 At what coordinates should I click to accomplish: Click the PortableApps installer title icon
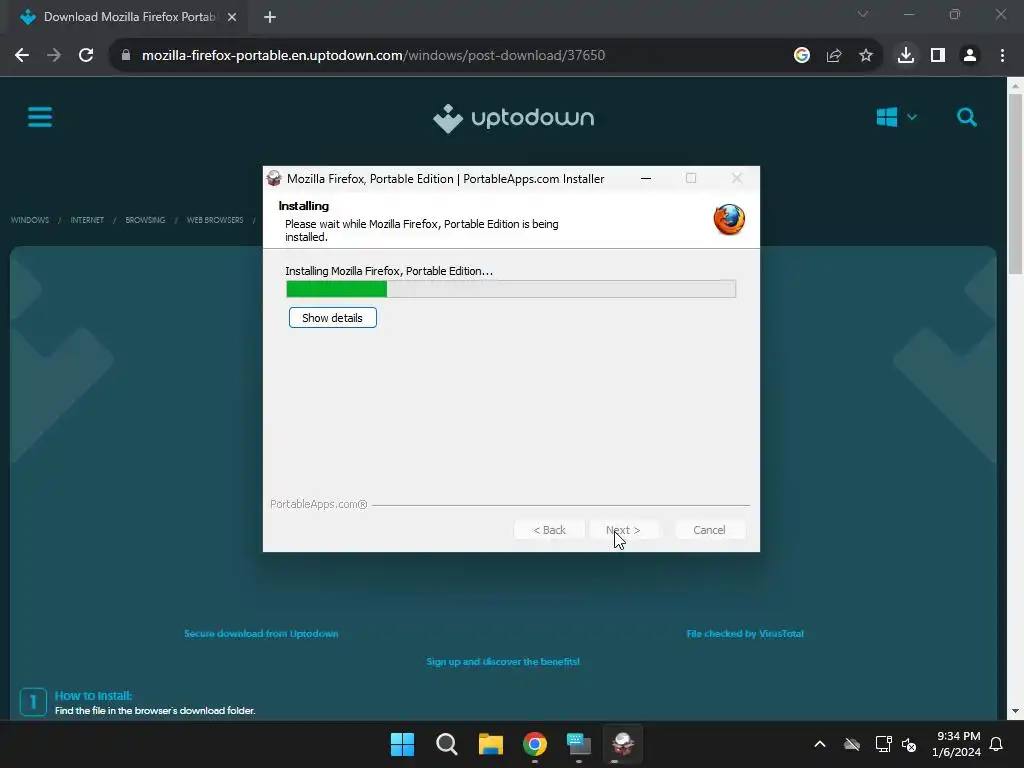pos(274,178)
